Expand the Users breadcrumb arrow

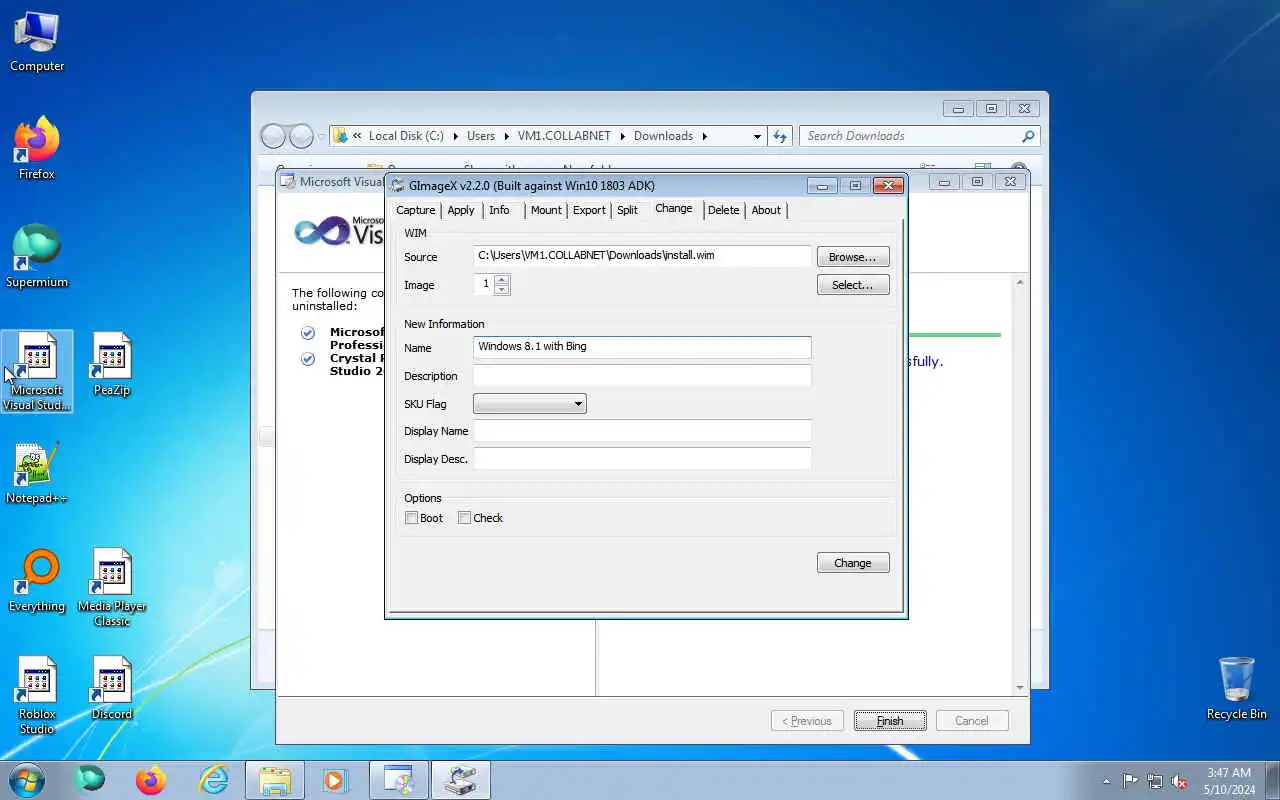pos(505,136)
